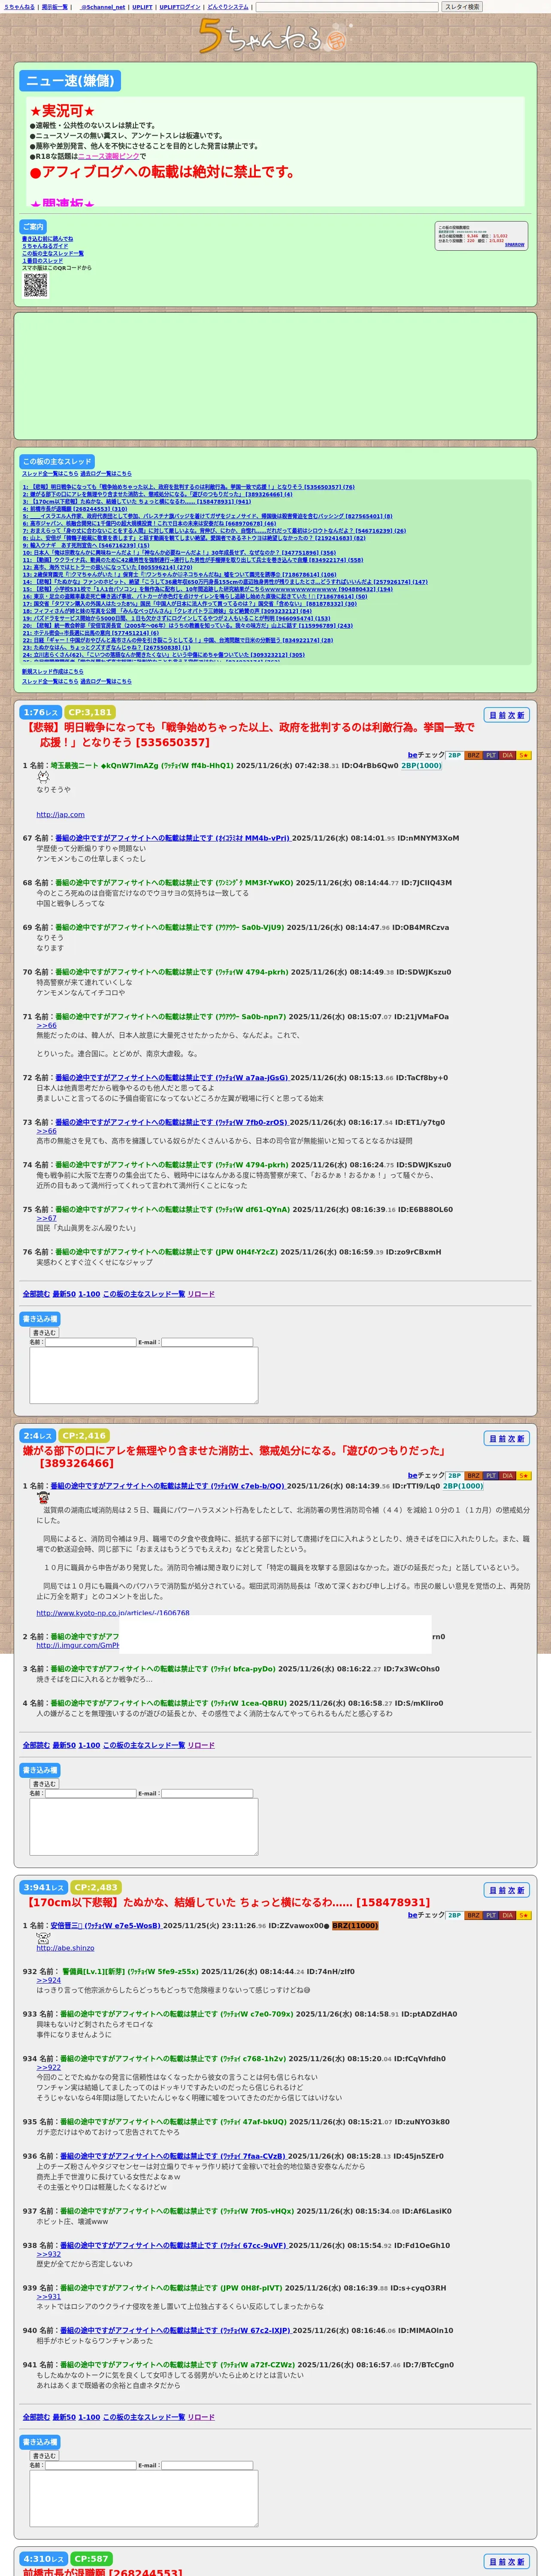Image resolution: width=551 pixels, height=2576 pixels.
Task: Focus 名前 field in thread 535650357 form
Action: point(90,1342)
